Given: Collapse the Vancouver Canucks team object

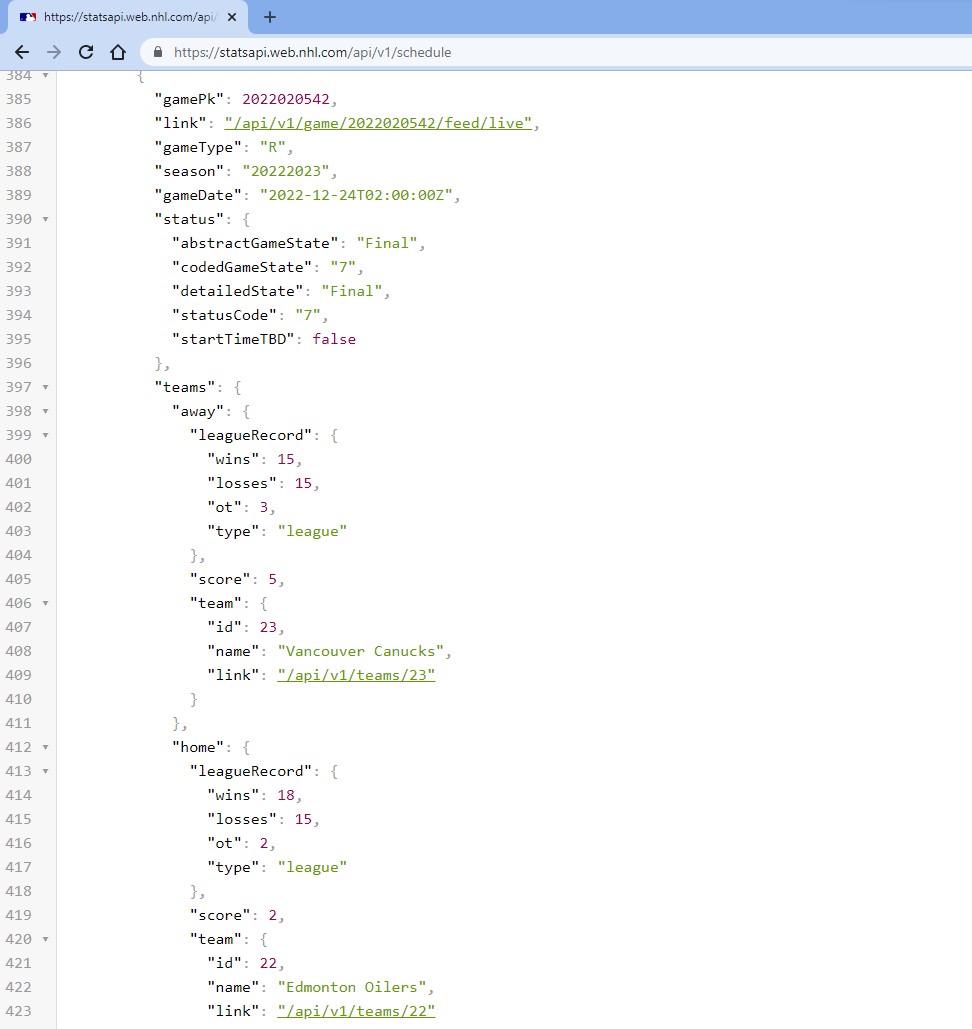Looking at the screenshot, I should tap(46, 603).
